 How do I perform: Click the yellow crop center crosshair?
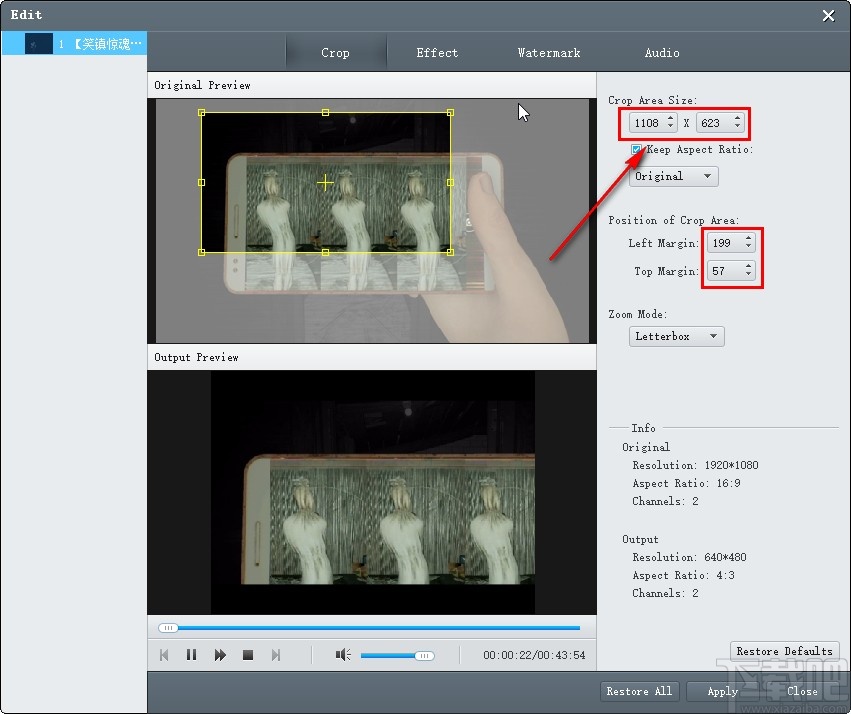[325, 183]
